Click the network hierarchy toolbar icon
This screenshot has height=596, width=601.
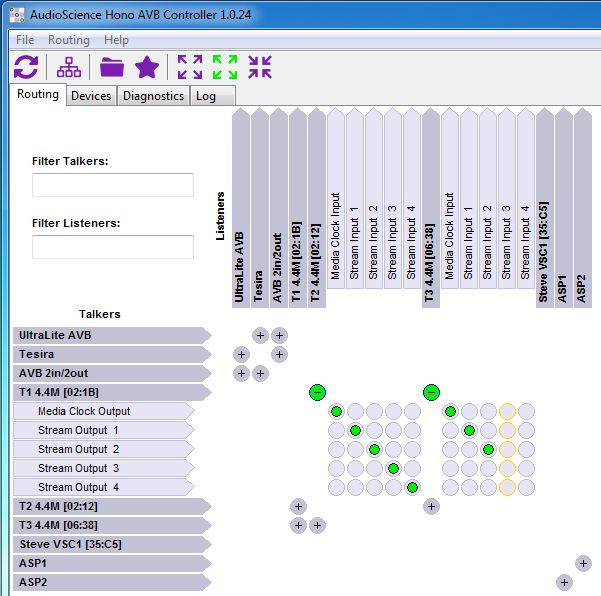(x=69, y=67)
